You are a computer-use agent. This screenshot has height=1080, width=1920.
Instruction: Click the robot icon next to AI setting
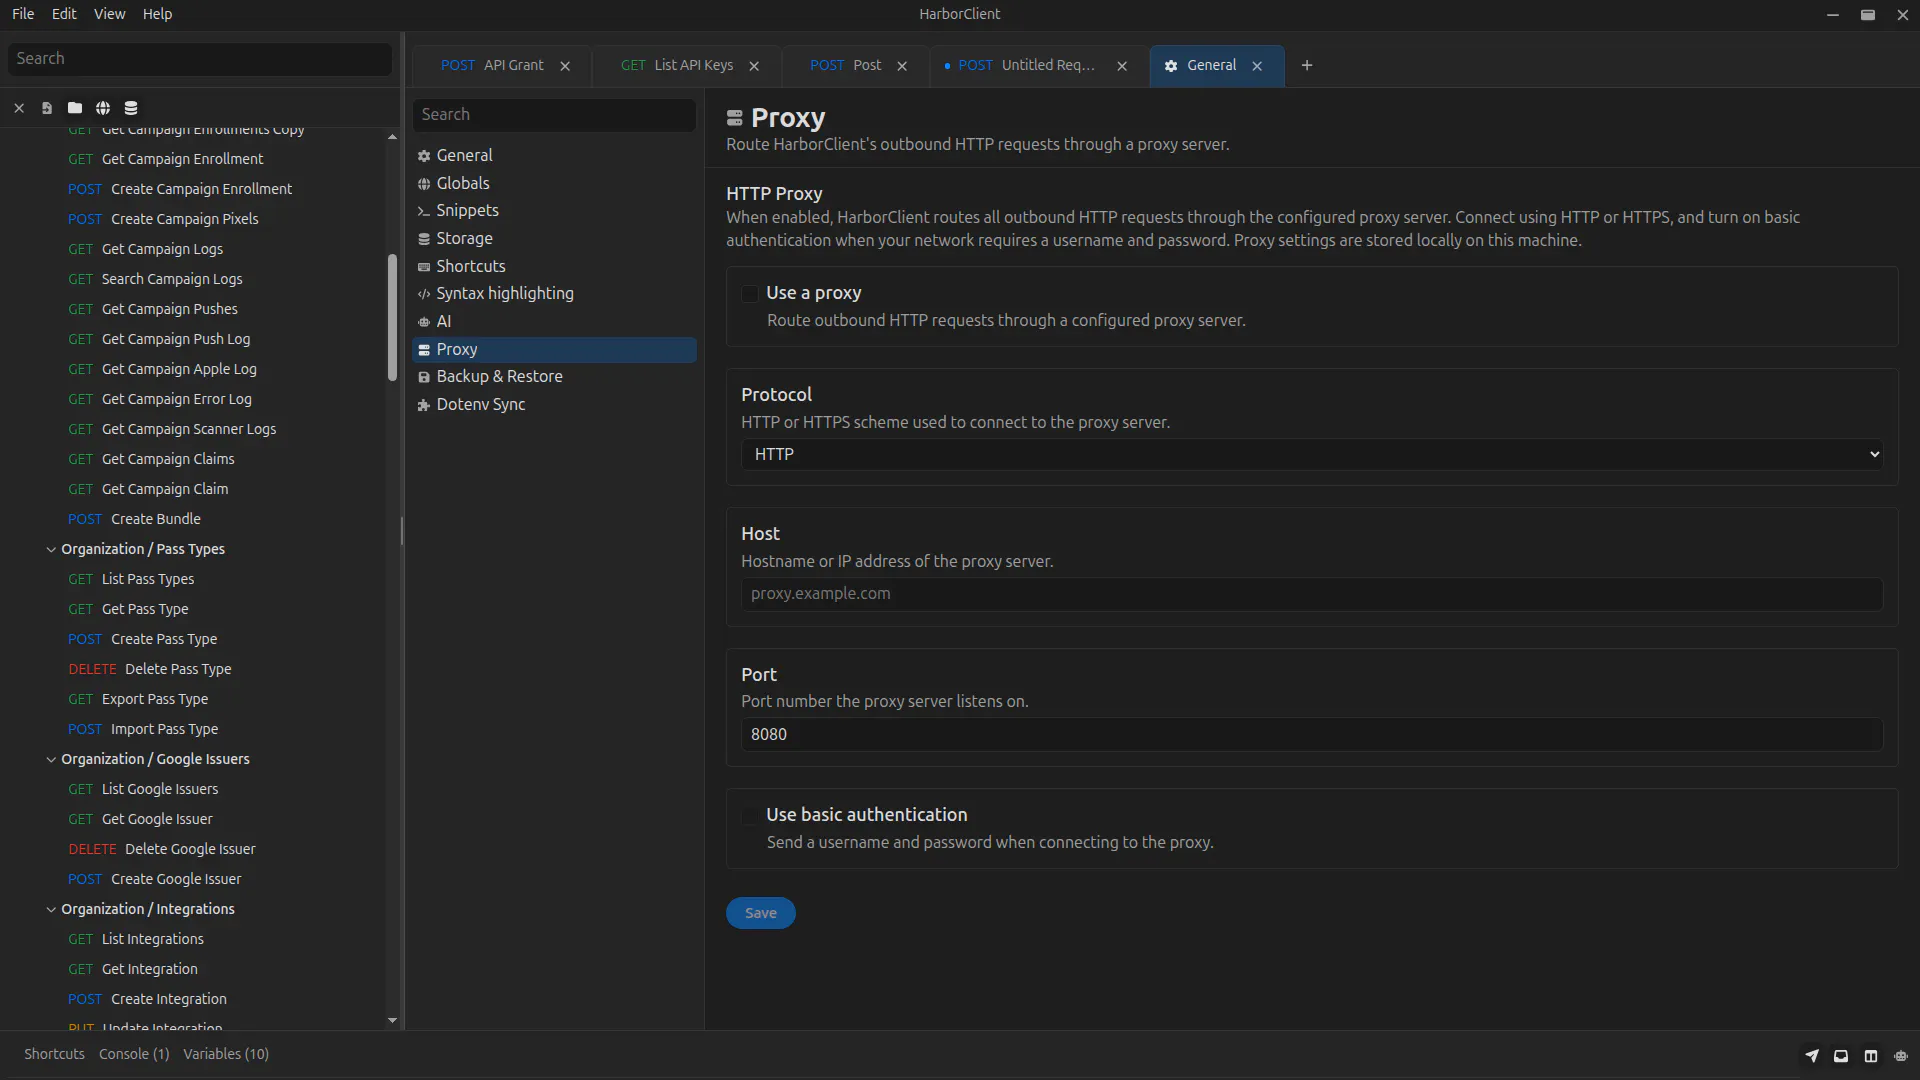pos(424,322)
